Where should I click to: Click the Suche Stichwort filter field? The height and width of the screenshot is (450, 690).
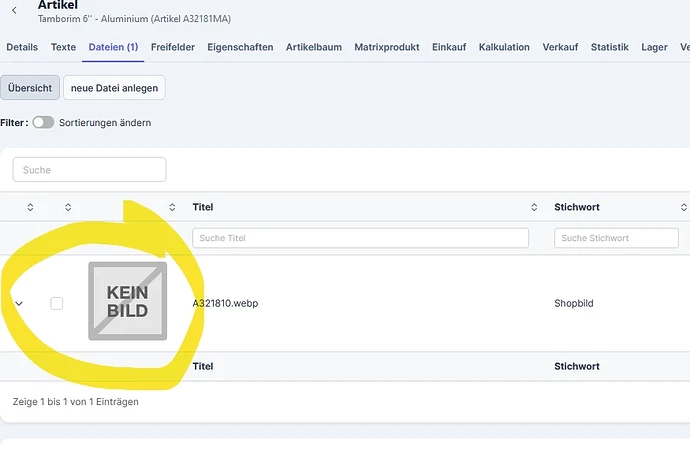pos(616,238)
